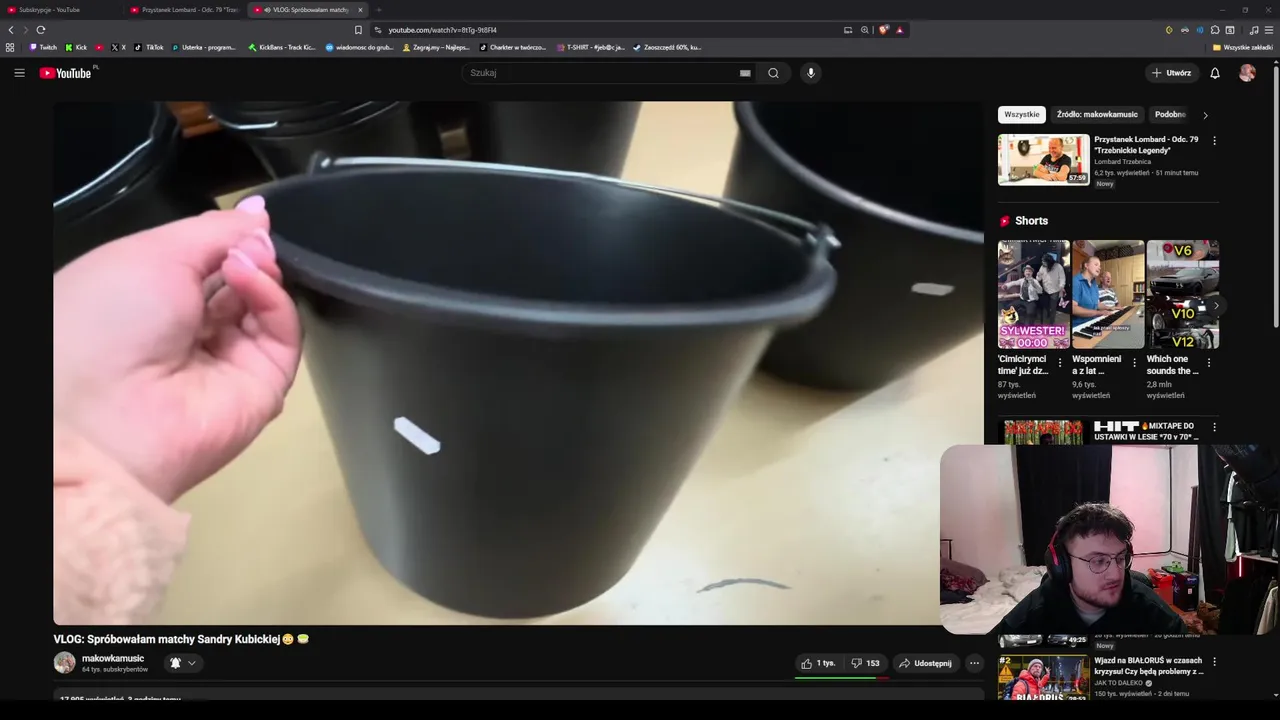Open the Kick bookmark
Viewport: 1280px width, 720px height.
click(x=76, y=47)
